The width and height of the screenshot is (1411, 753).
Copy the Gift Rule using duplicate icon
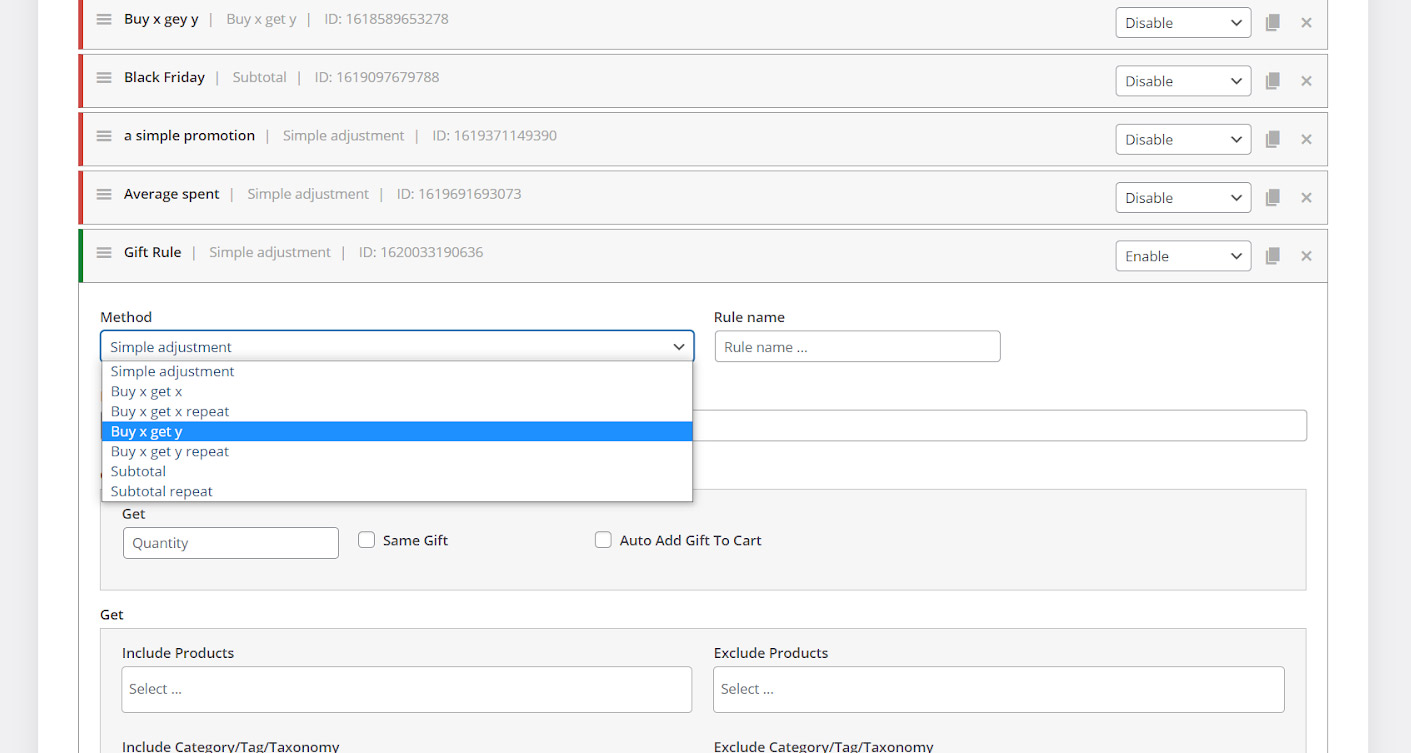[x=1272, y=256]
